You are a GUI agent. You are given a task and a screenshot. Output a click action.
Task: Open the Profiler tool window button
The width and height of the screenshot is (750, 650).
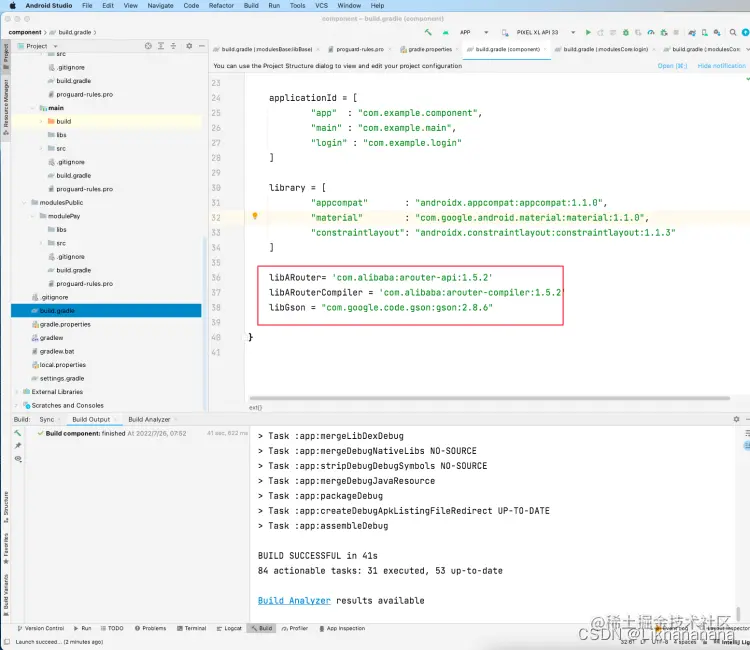point(295,628)
